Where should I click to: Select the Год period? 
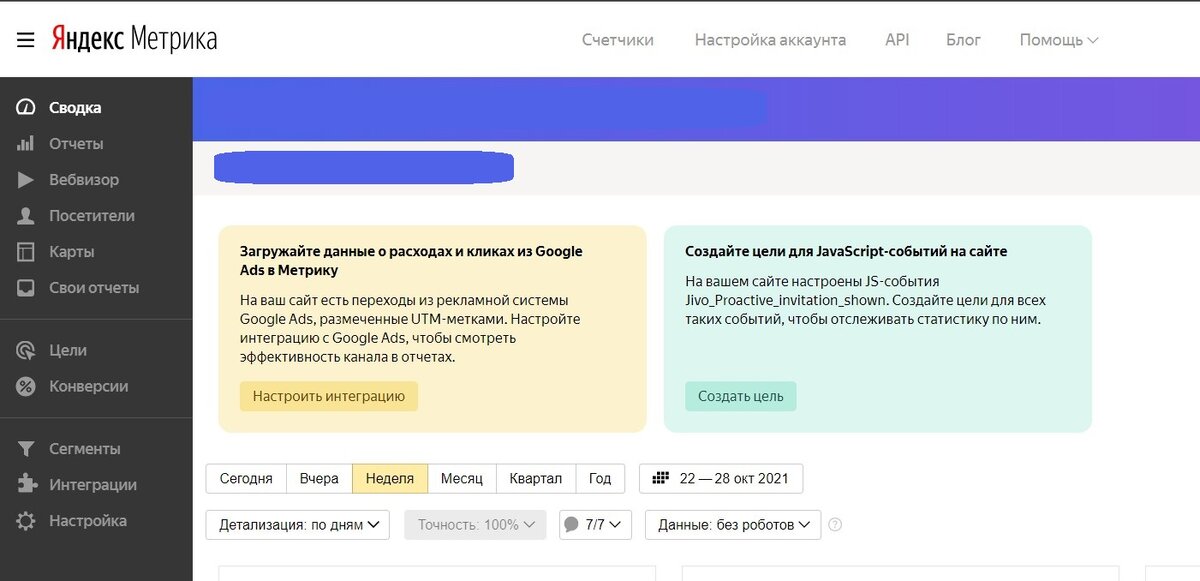coord(600,479)
